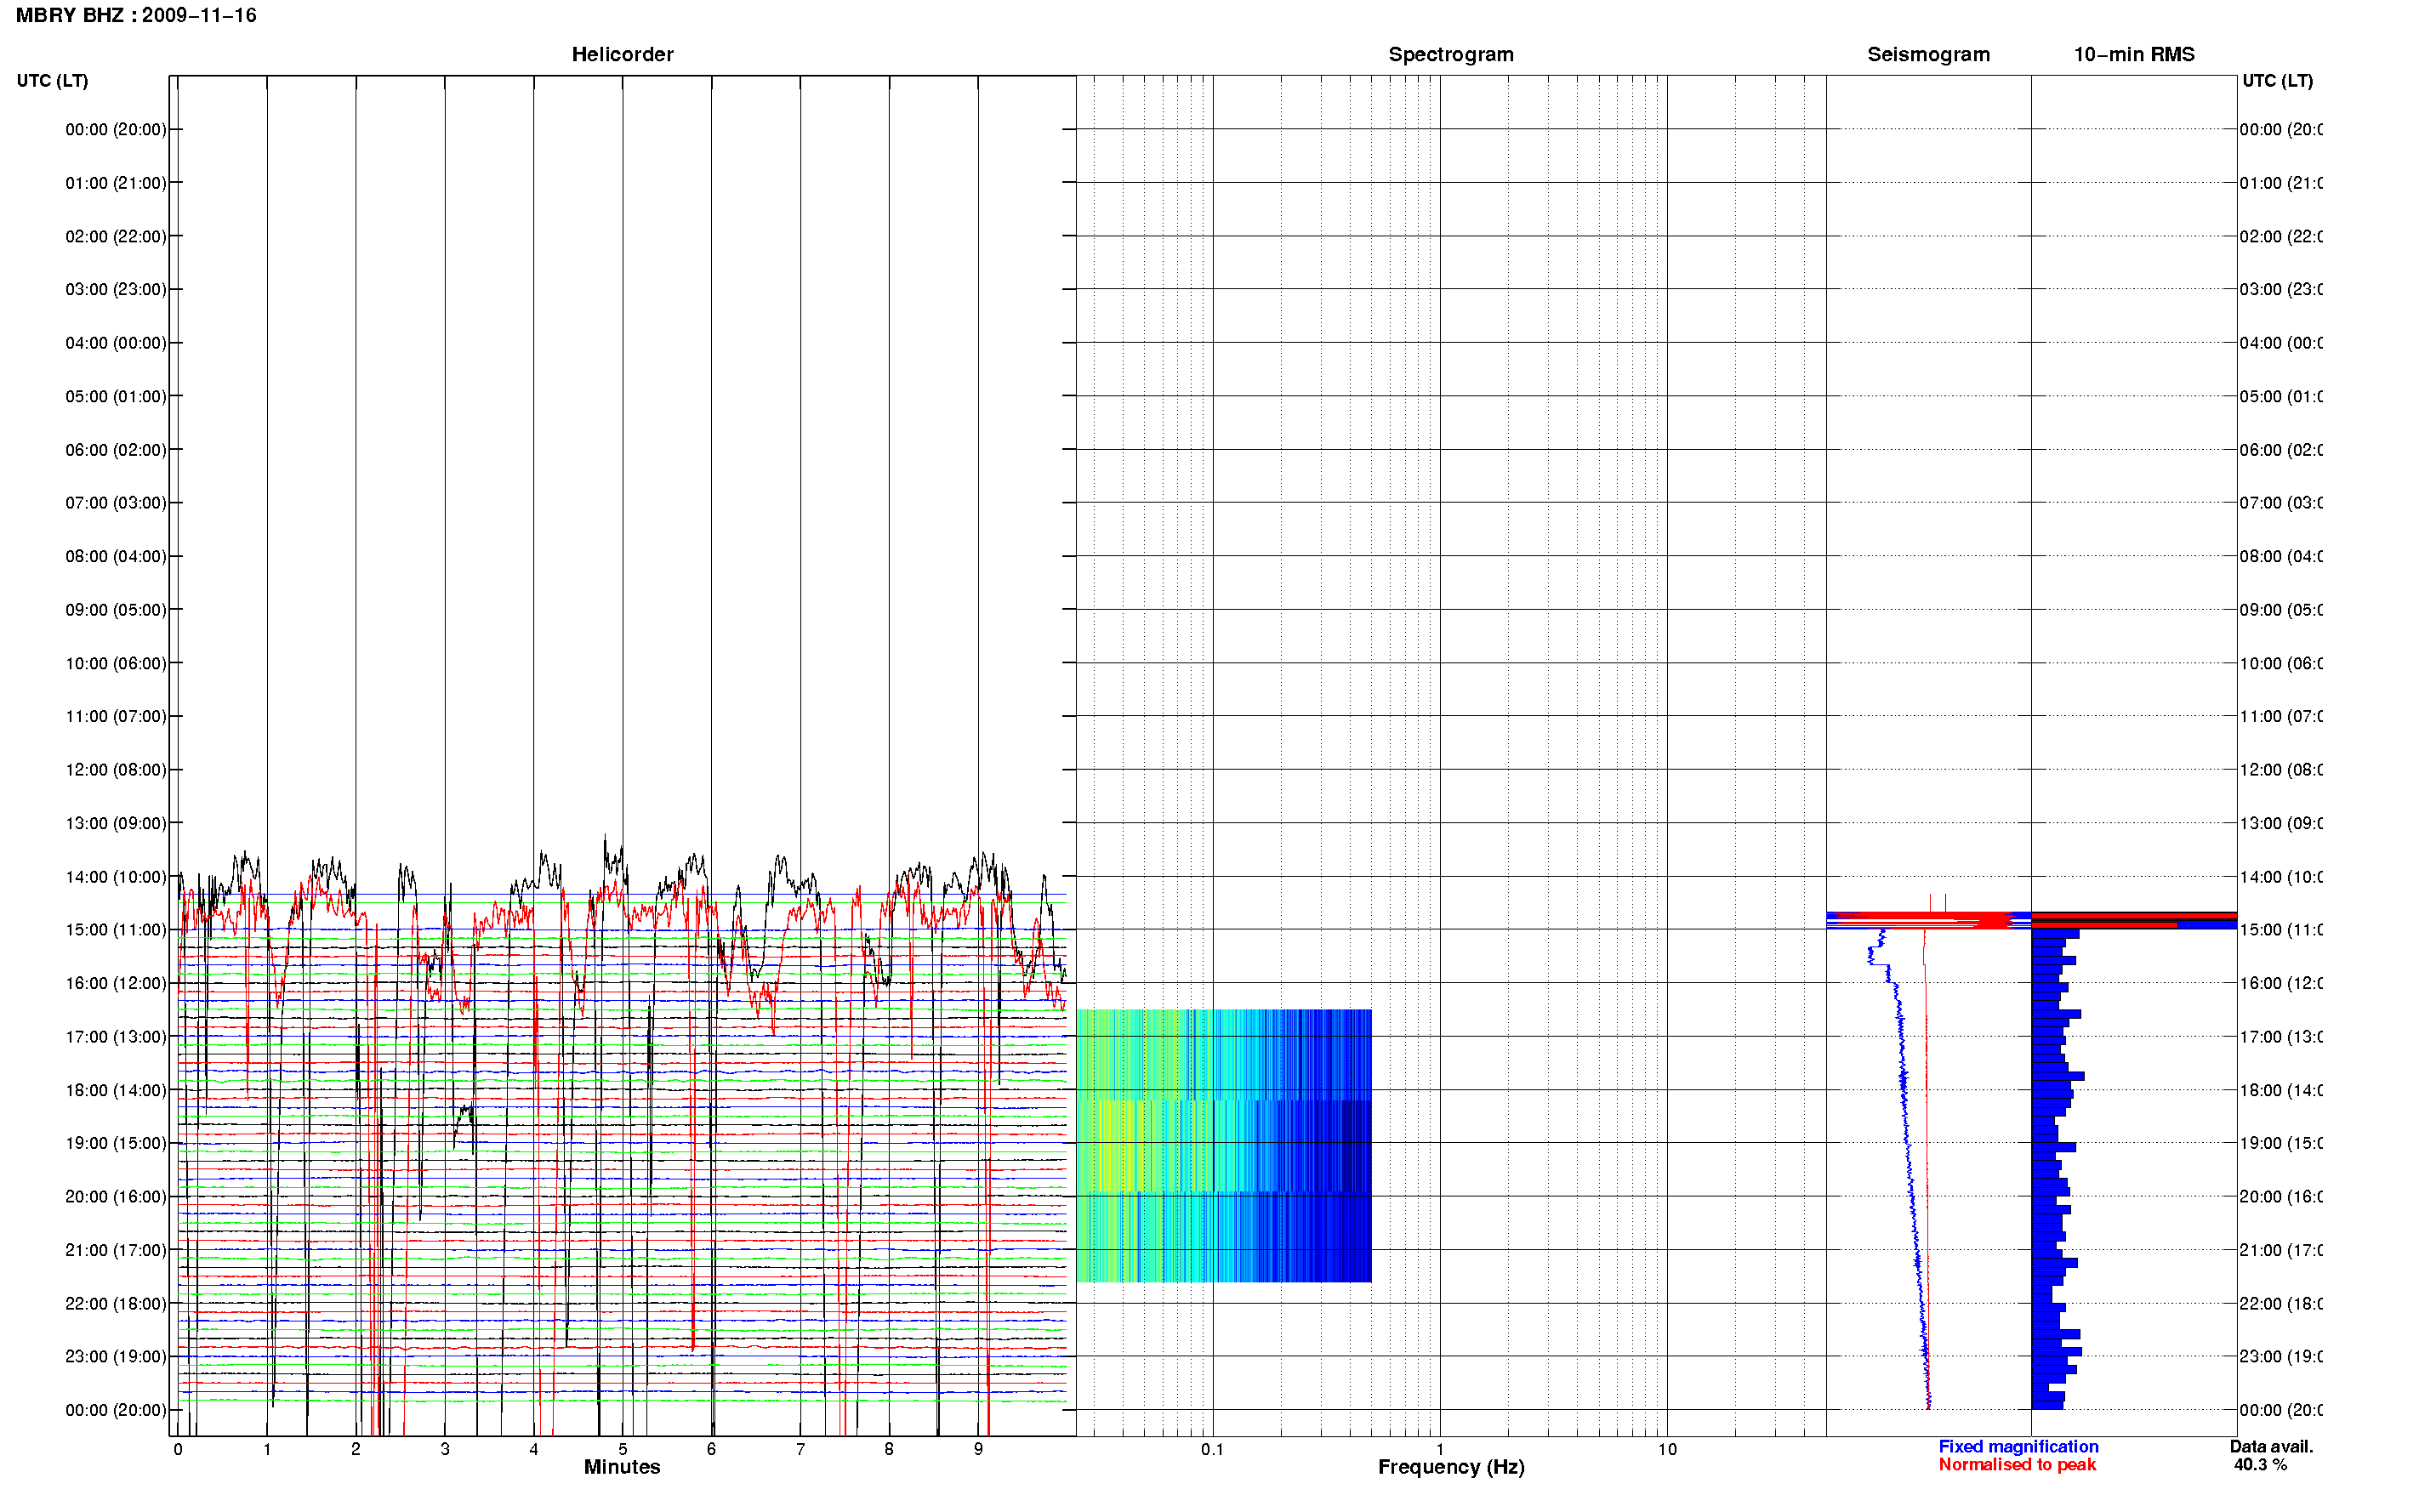Click the left '19:00 (15:00)' time label
The width and height of the screenshot is (2419, 1512).
point(116,1143)
